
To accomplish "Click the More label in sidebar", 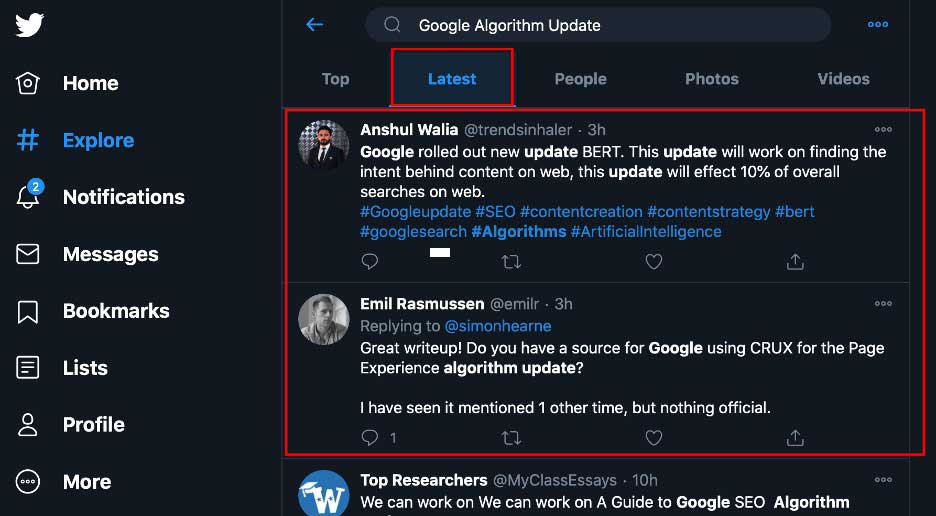I will coord(87,481).
